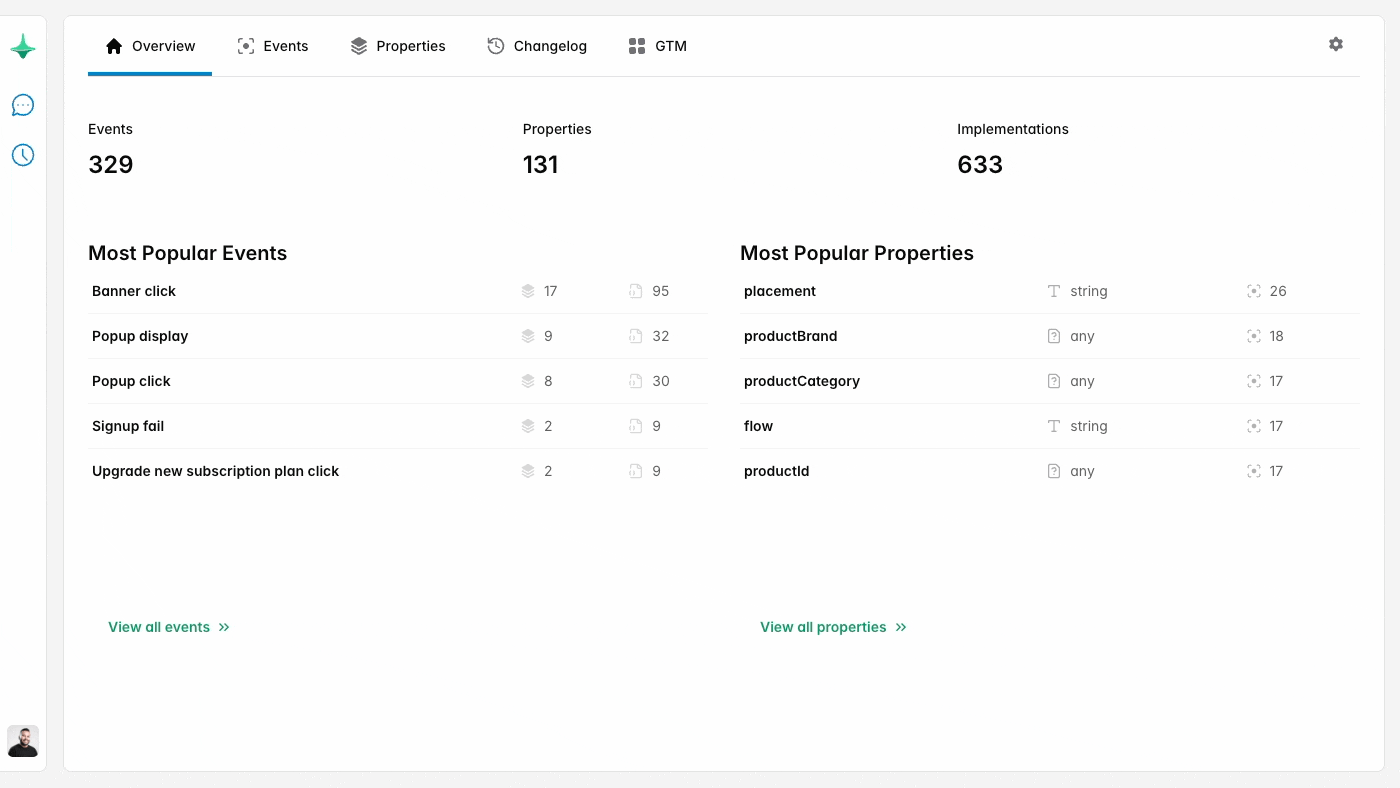Click the file icon next to Popup display count

click(x=634, y=336)
